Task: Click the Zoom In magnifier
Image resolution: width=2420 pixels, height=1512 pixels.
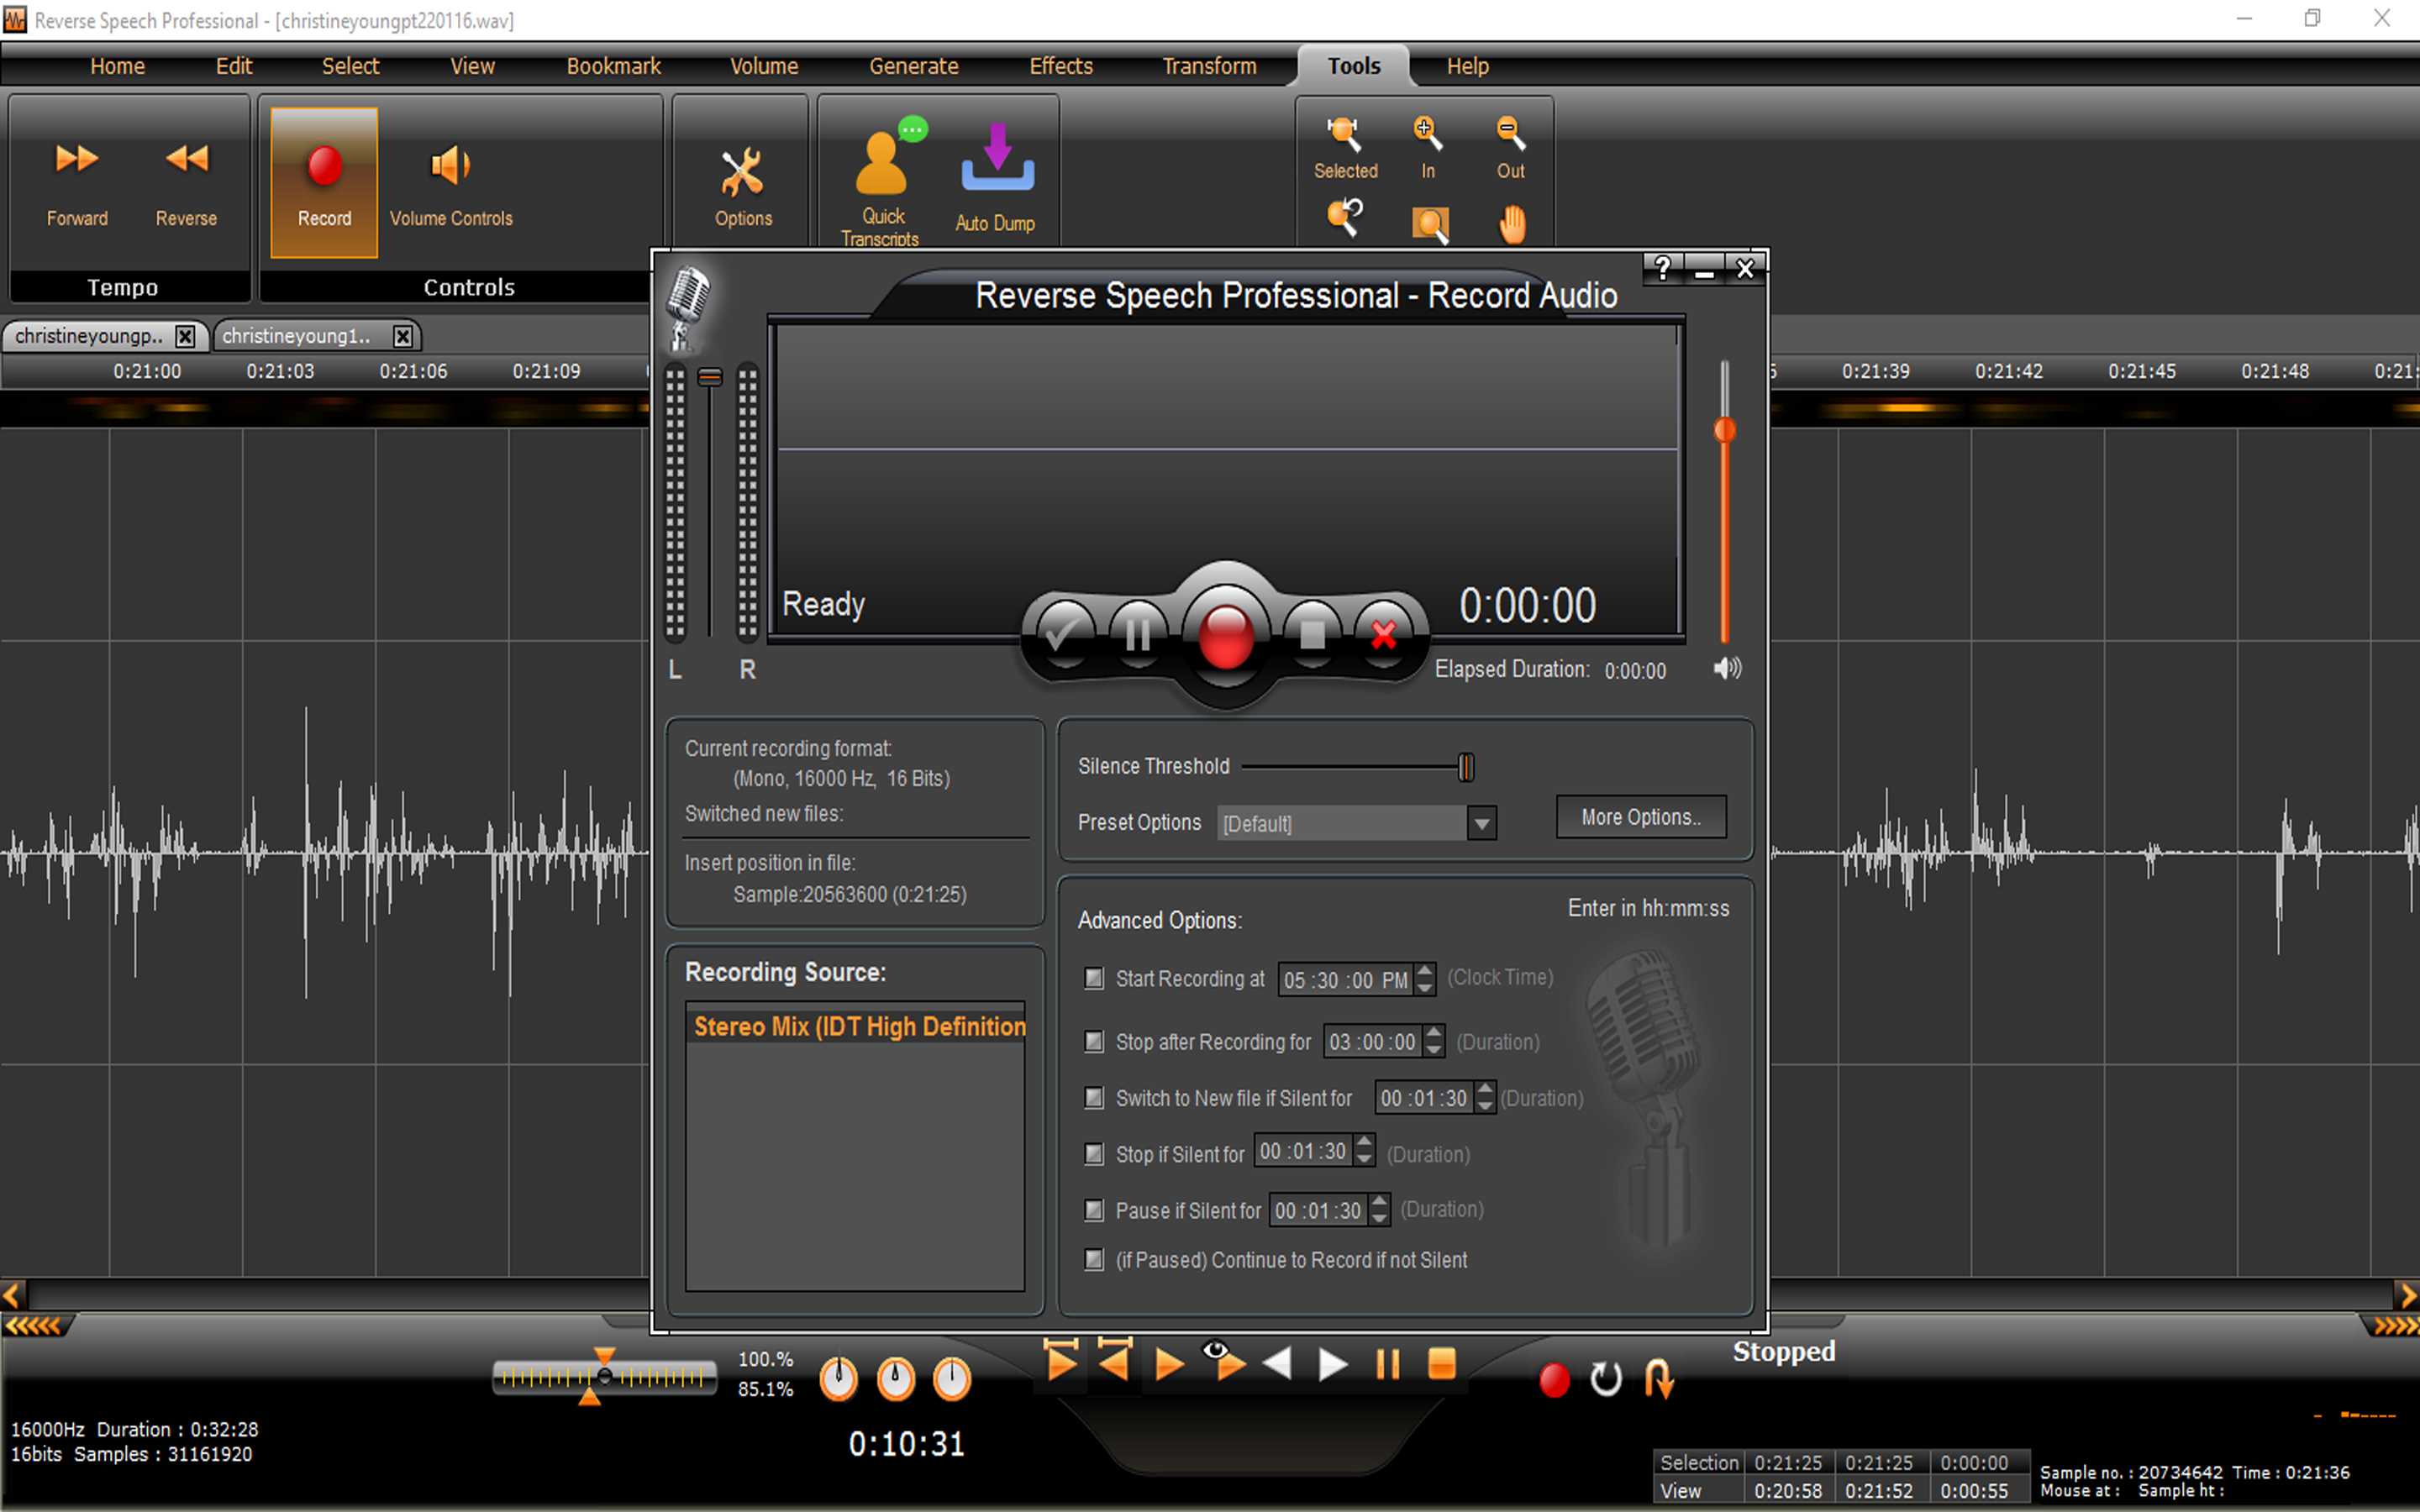Action: click(x=1427, y=133)
